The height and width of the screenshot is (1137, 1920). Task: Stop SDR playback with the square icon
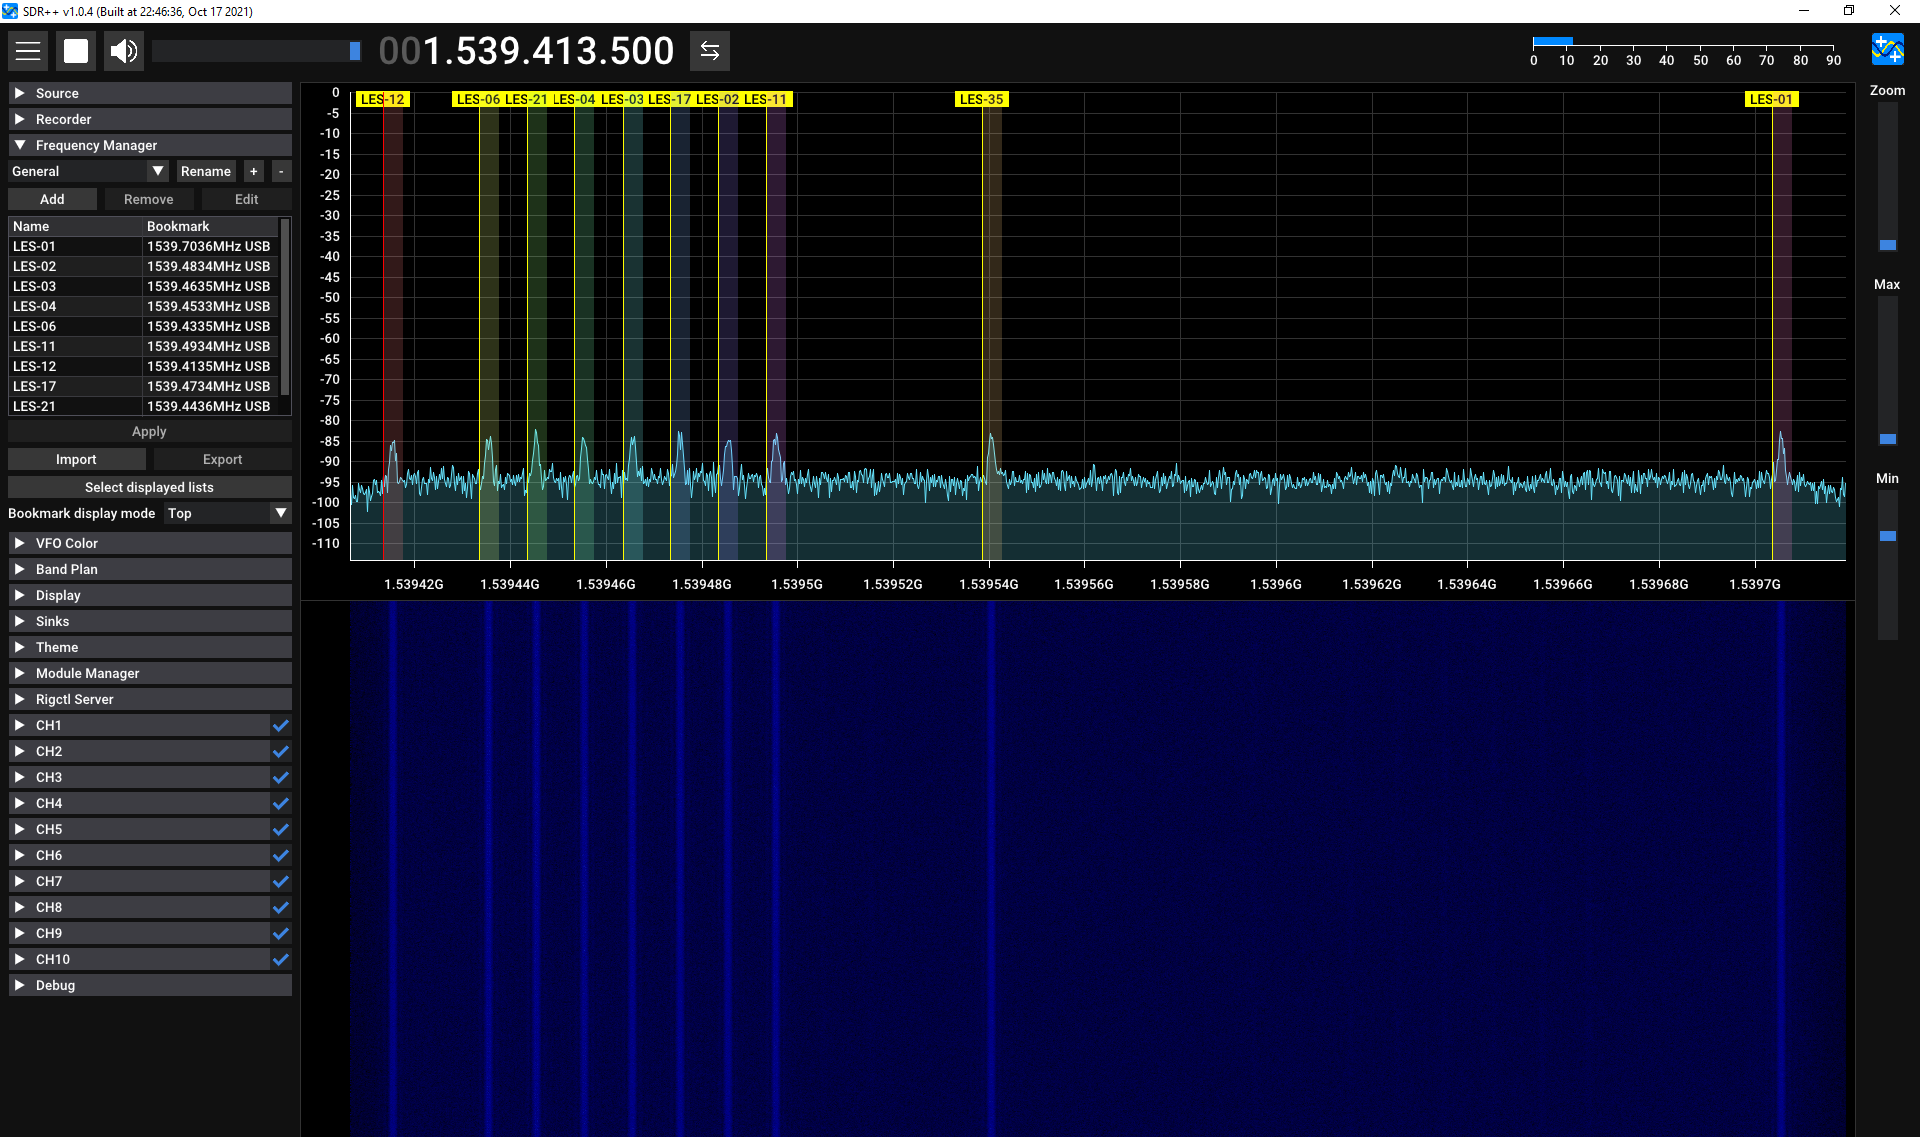tap(76, 50)
